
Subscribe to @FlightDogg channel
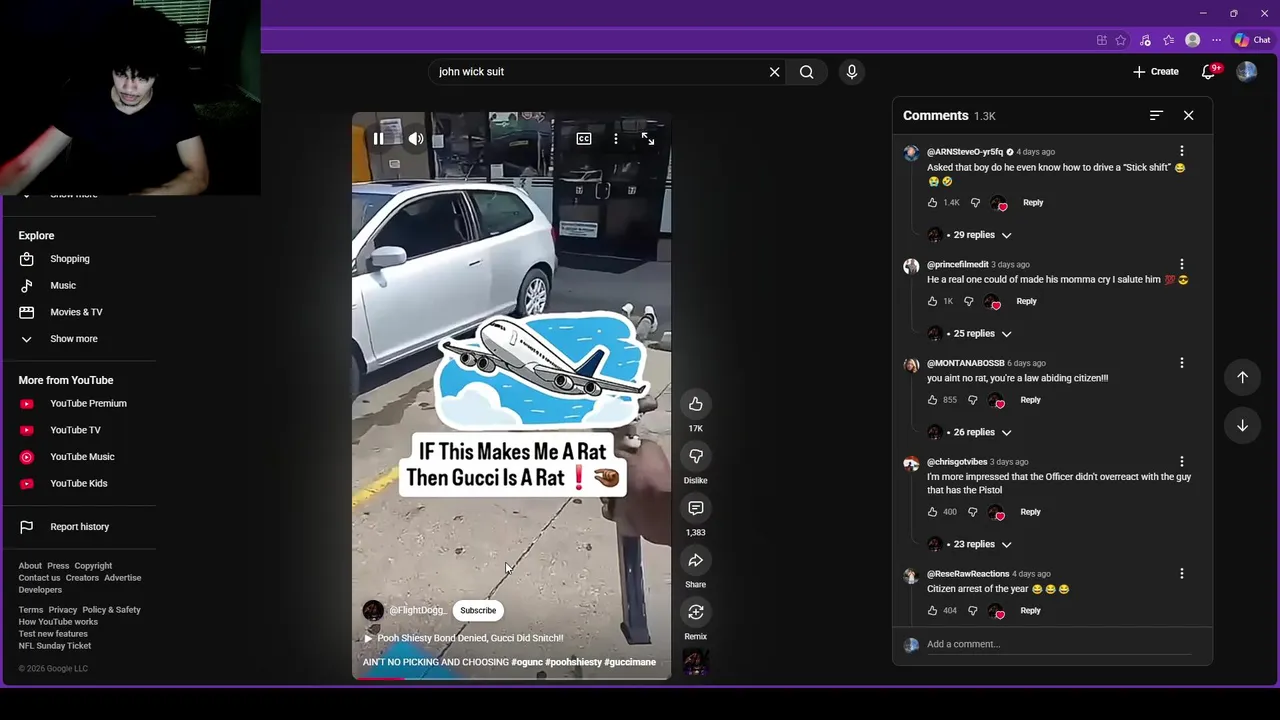pyautogui.click(x=478, y=610)
